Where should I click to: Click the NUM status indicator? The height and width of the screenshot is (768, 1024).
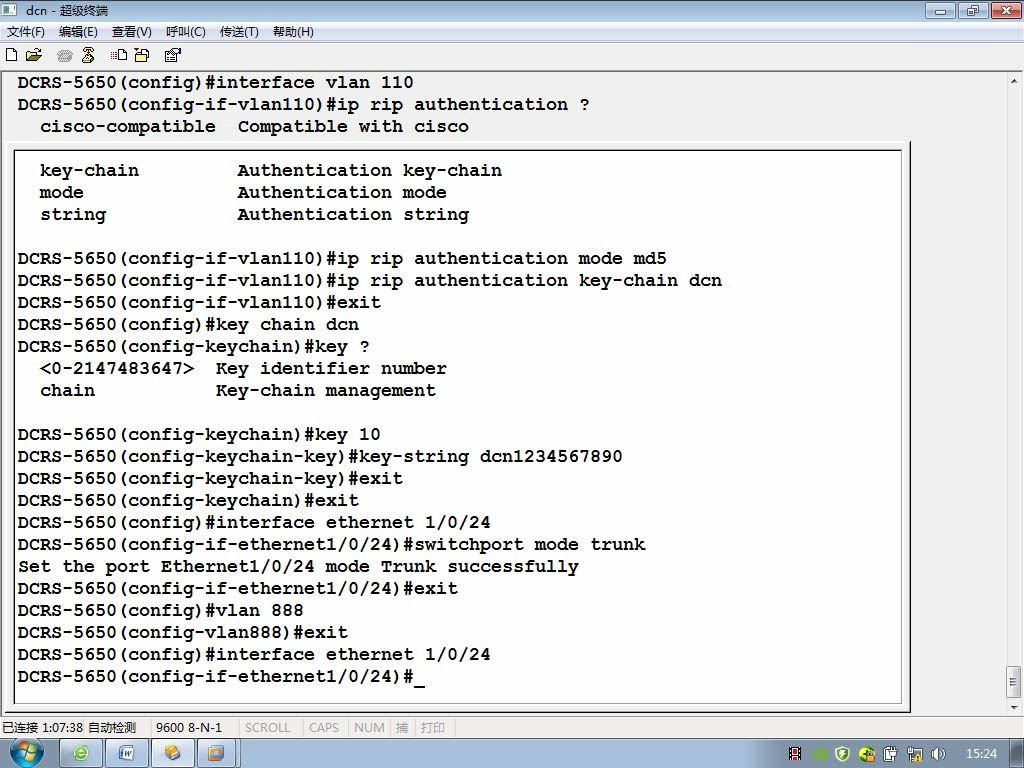(x=369, y=727)
